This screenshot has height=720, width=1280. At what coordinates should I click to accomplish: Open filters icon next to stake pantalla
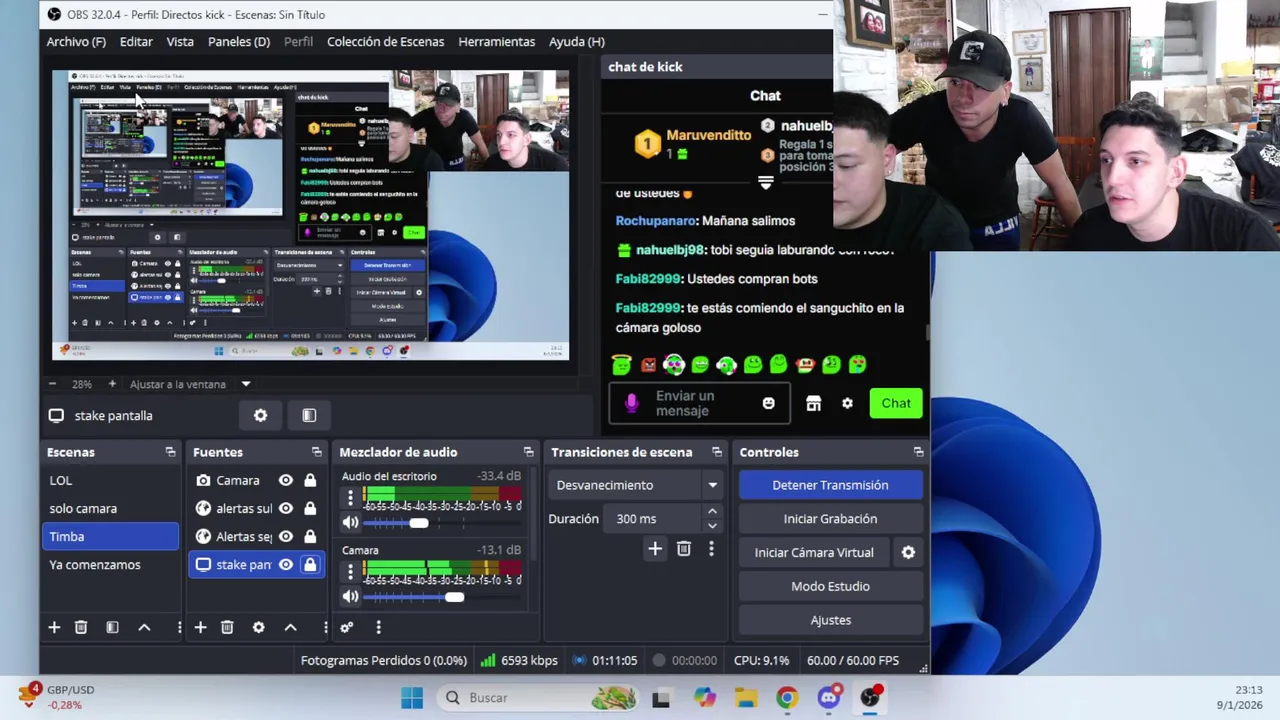pyautogui.click(x=309, y=415)
